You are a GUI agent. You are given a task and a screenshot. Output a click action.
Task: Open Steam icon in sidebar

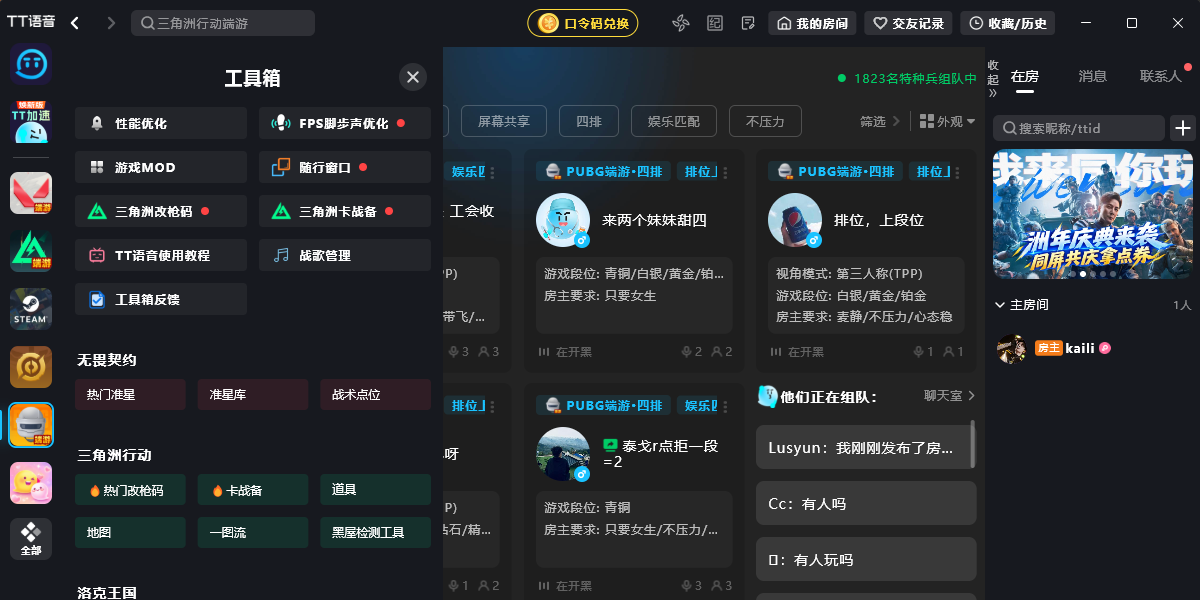tap(31, 309)
